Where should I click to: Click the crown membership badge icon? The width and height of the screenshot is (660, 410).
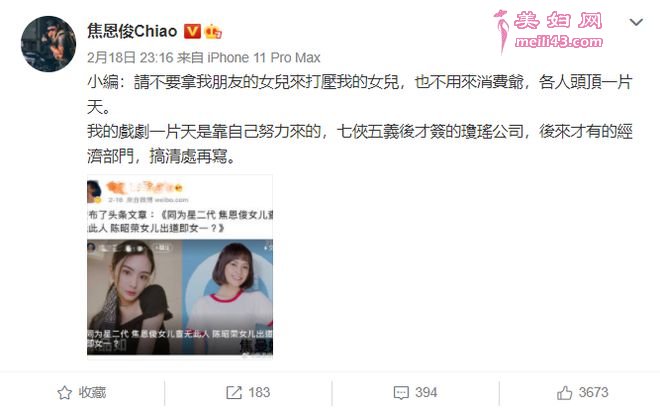pyautogui.click(x=213, y=31)
